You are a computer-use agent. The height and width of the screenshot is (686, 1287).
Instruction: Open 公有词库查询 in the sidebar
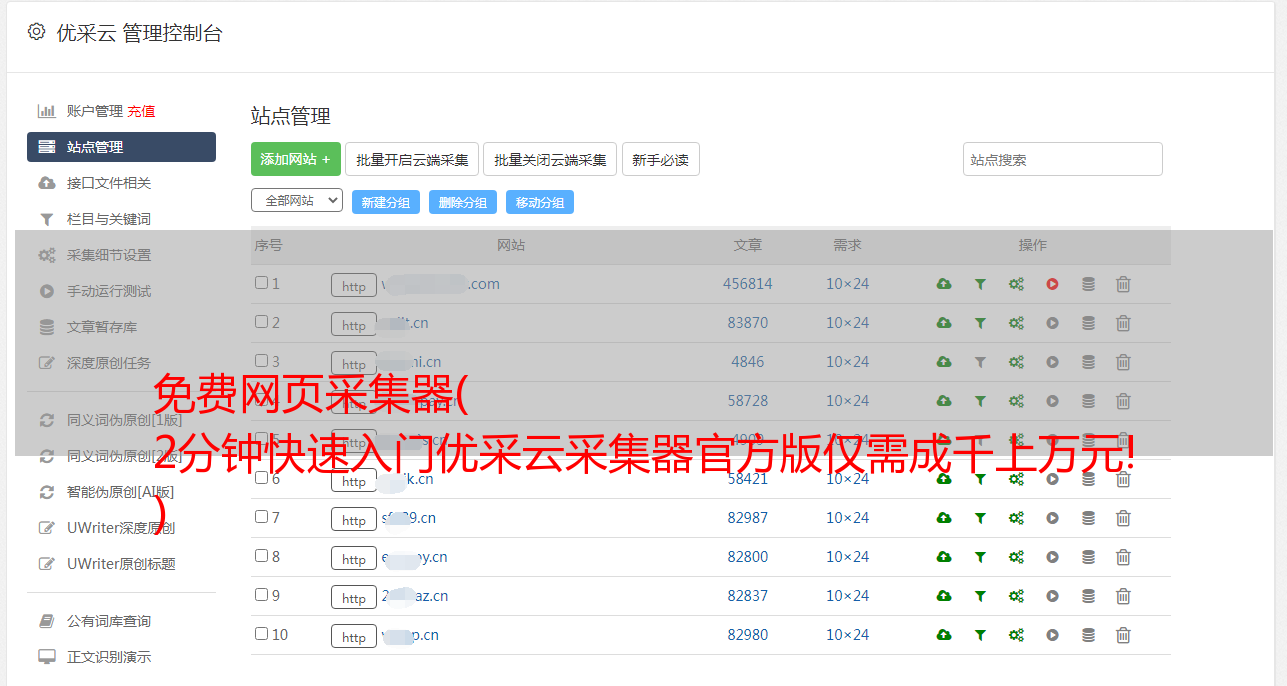pyautogui.click(x=108, y=622)
